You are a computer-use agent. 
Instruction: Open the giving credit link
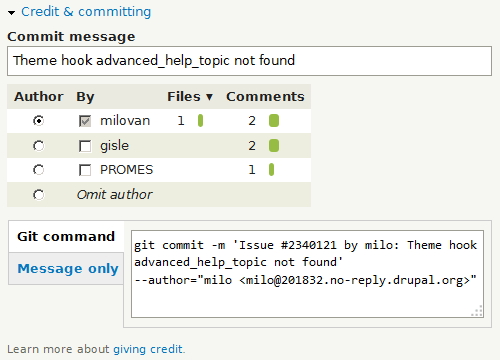point(148,349)
